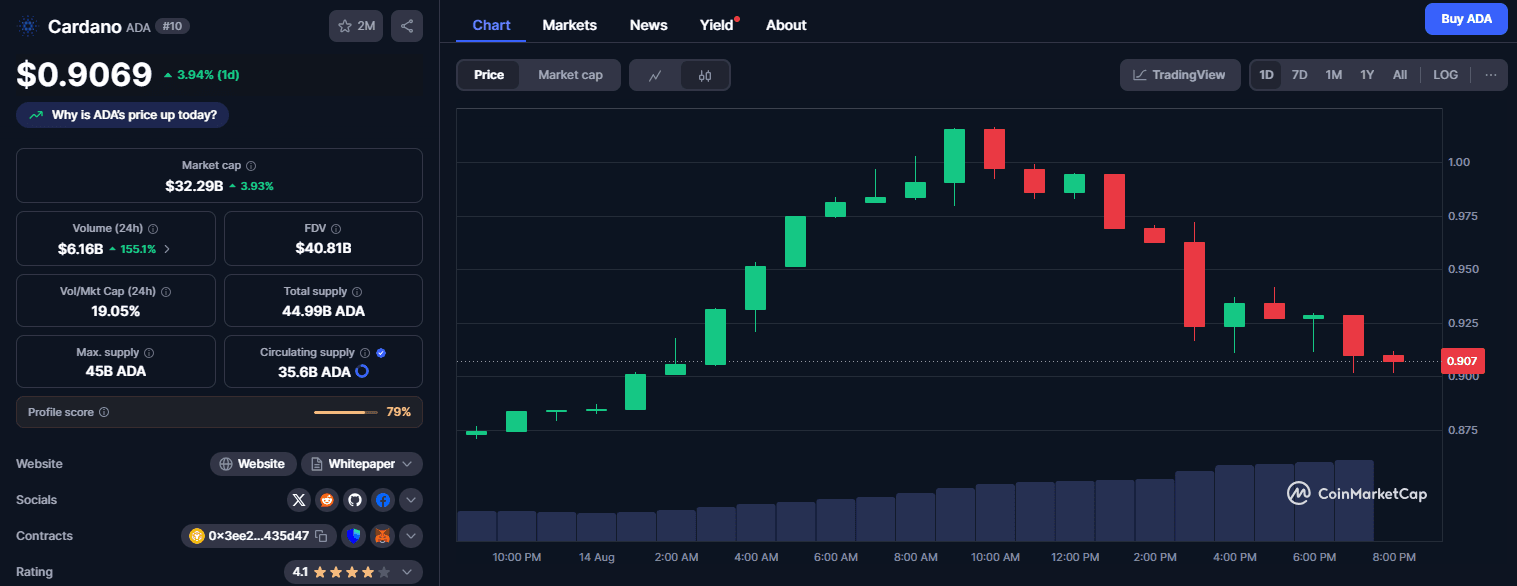Click the verified badge beside Circulating supply

(x=381, y=353)
